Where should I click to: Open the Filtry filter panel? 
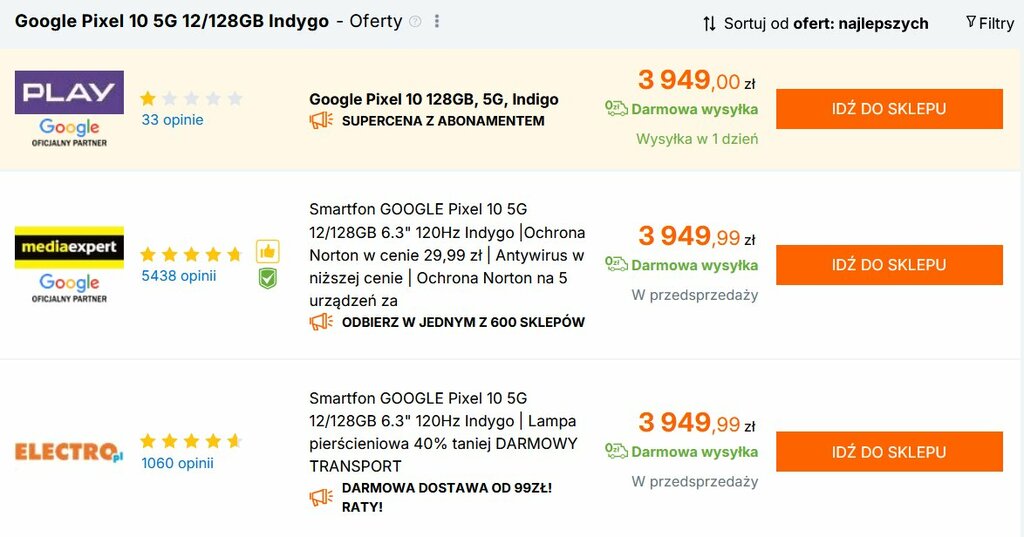click(x=989, y=23)
